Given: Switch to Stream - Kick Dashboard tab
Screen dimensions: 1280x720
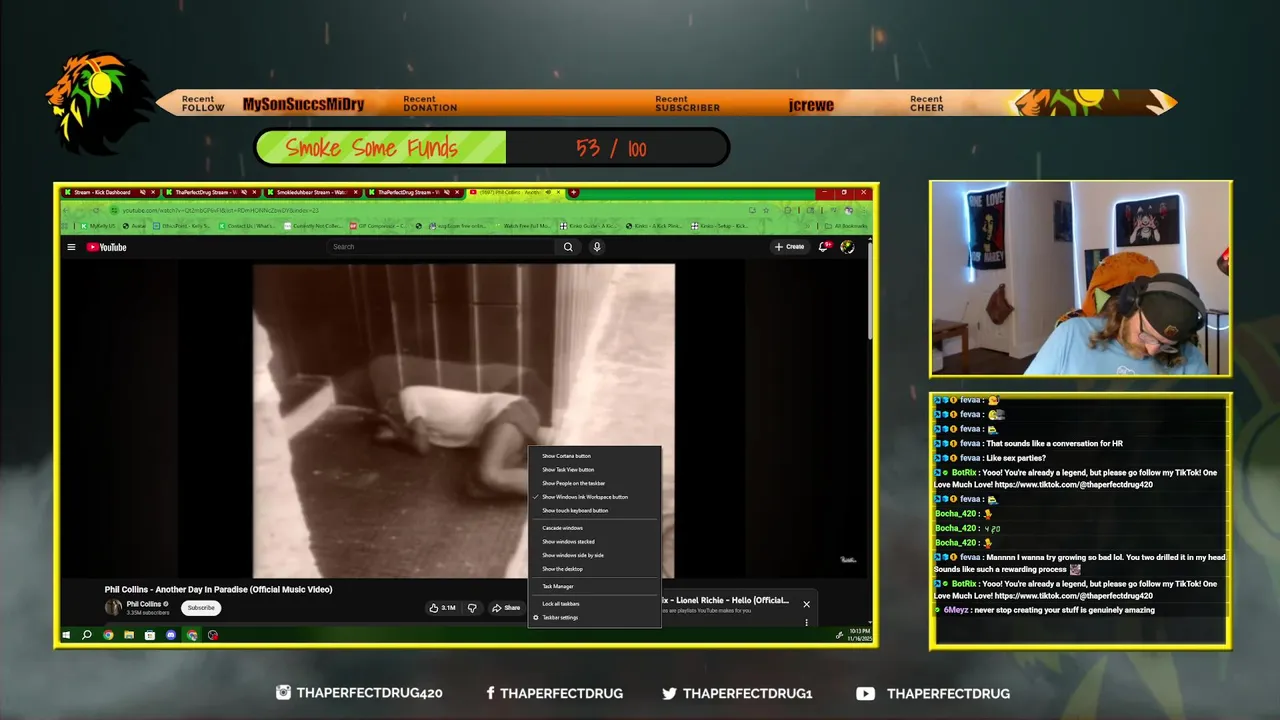Looking at the screenshot, I should [110, 192].
